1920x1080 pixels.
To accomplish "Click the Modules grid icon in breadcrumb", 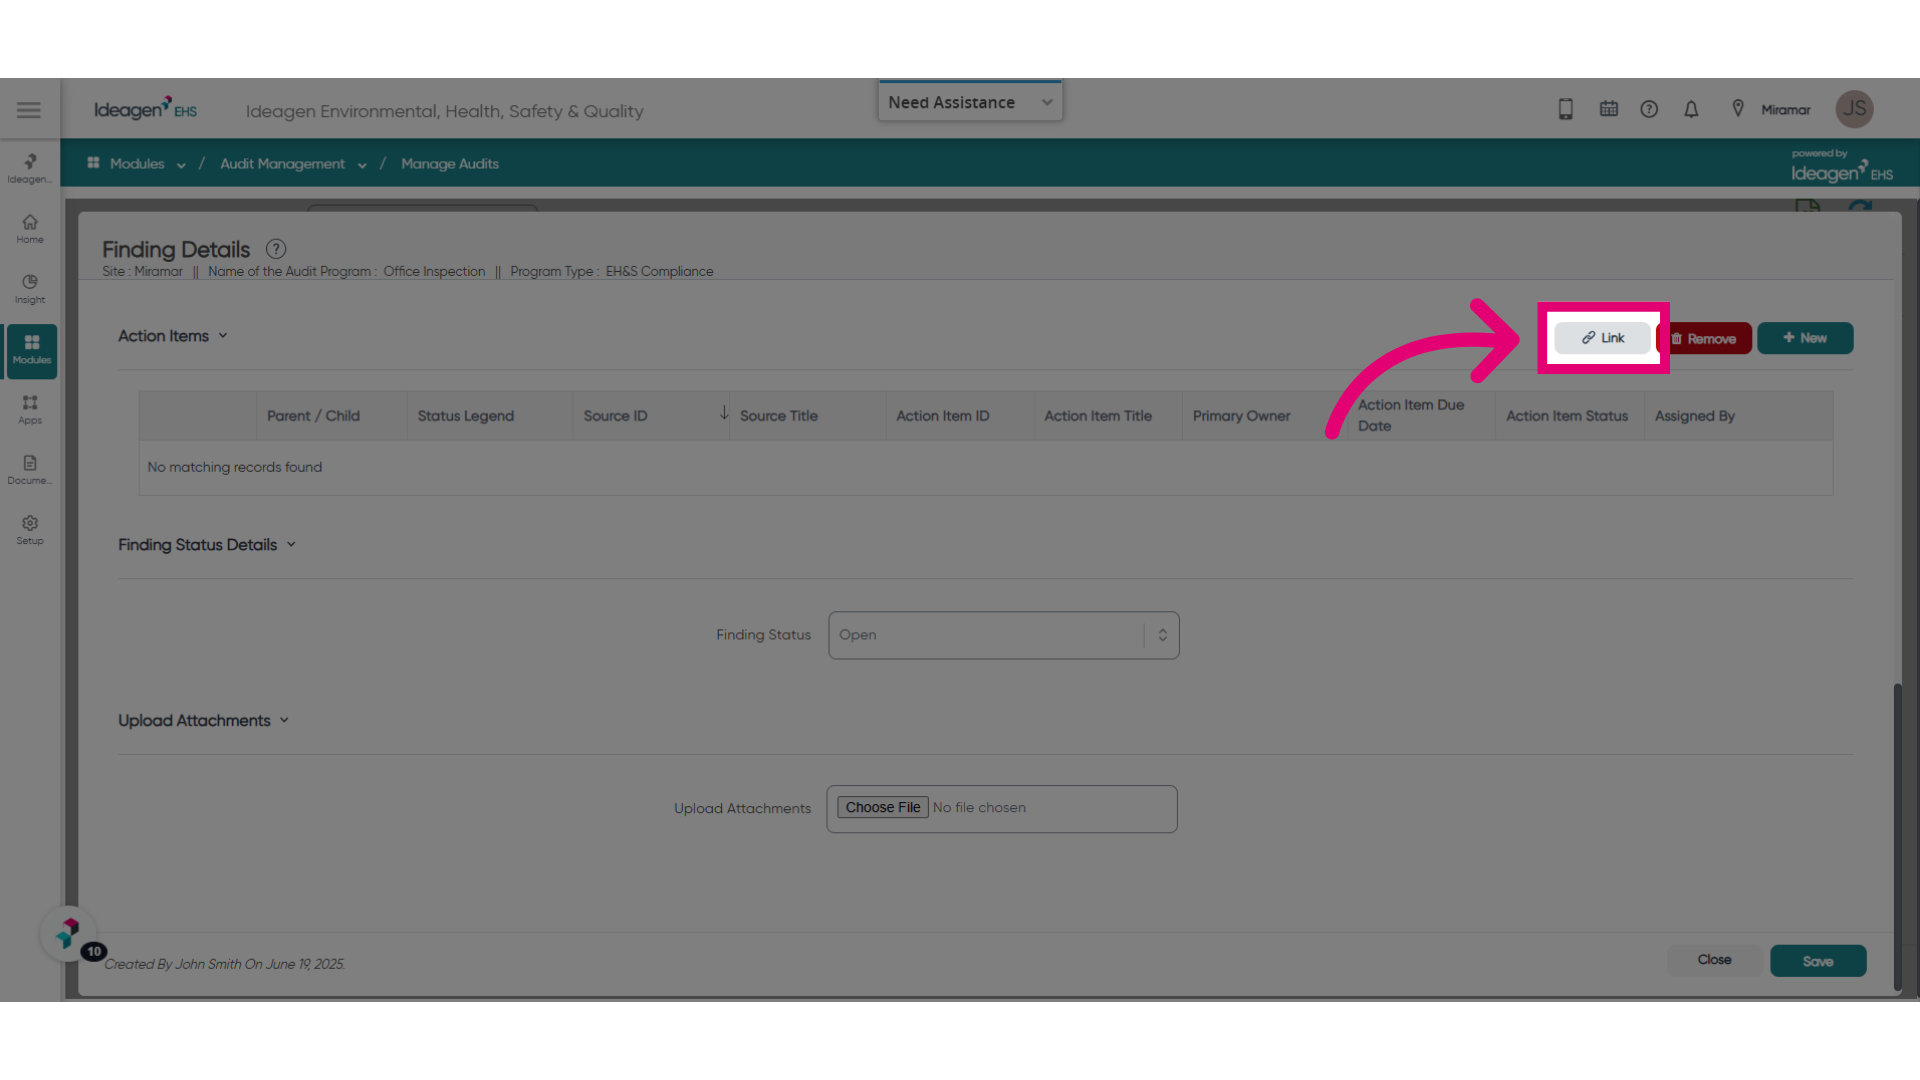I will 93,163.
